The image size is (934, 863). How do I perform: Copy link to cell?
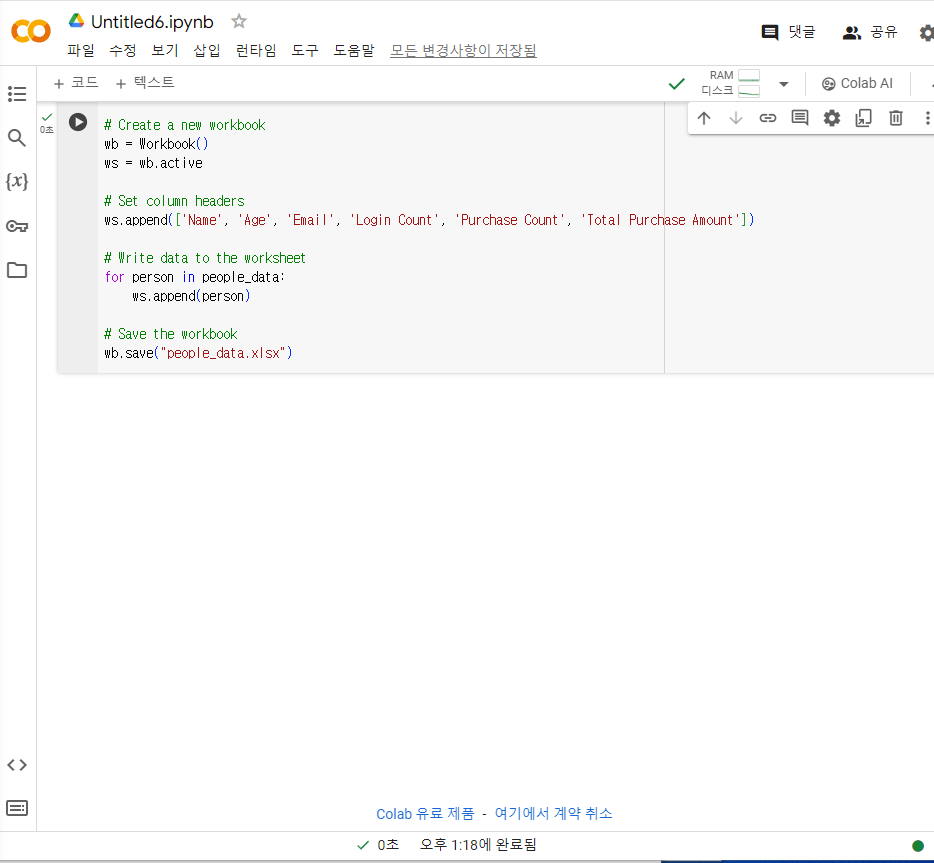768,118
